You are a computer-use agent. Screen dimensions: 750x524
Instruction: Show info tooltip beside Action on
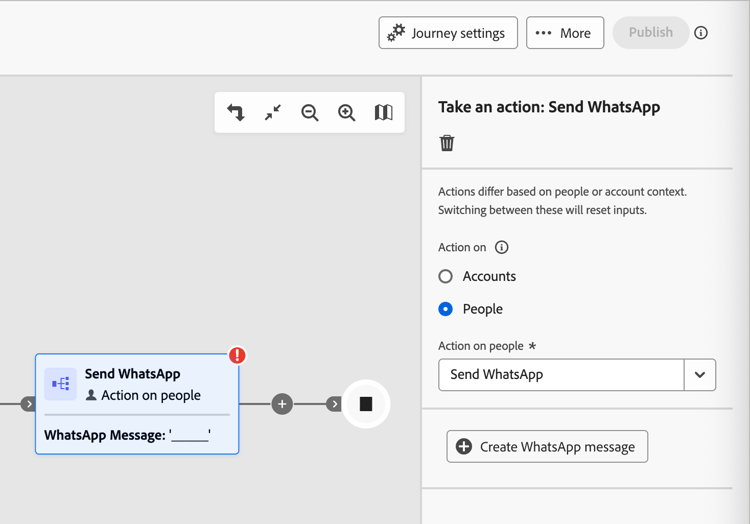[502, 247]
